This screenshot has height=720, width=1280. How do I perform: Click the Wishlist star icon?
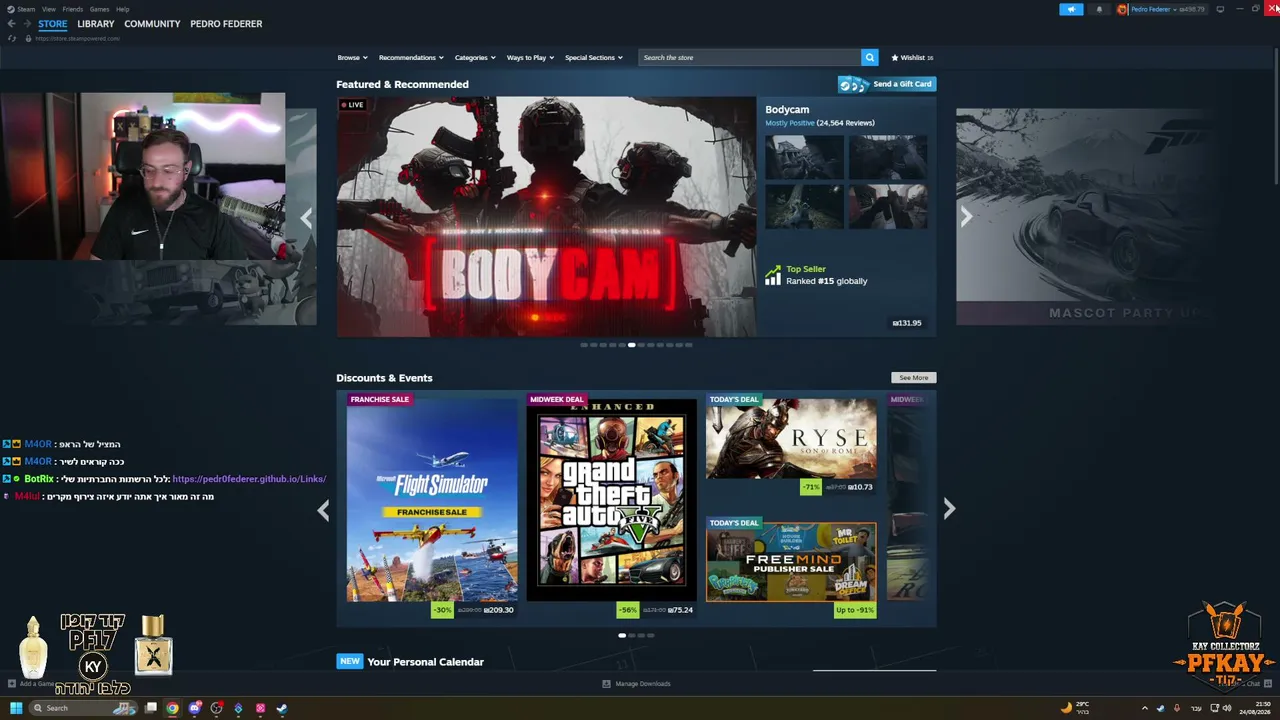pos(895,58)
